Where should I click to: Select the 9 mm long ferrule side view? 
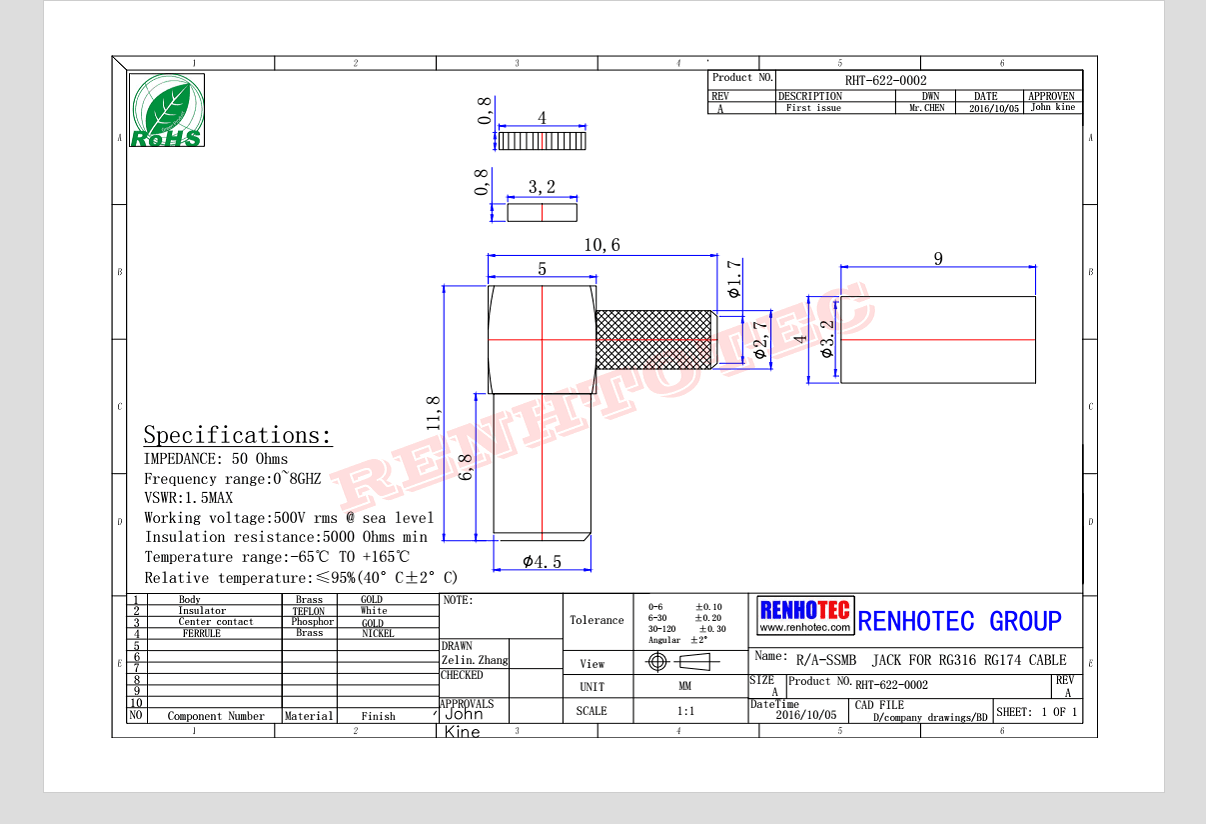click(937, 339)
